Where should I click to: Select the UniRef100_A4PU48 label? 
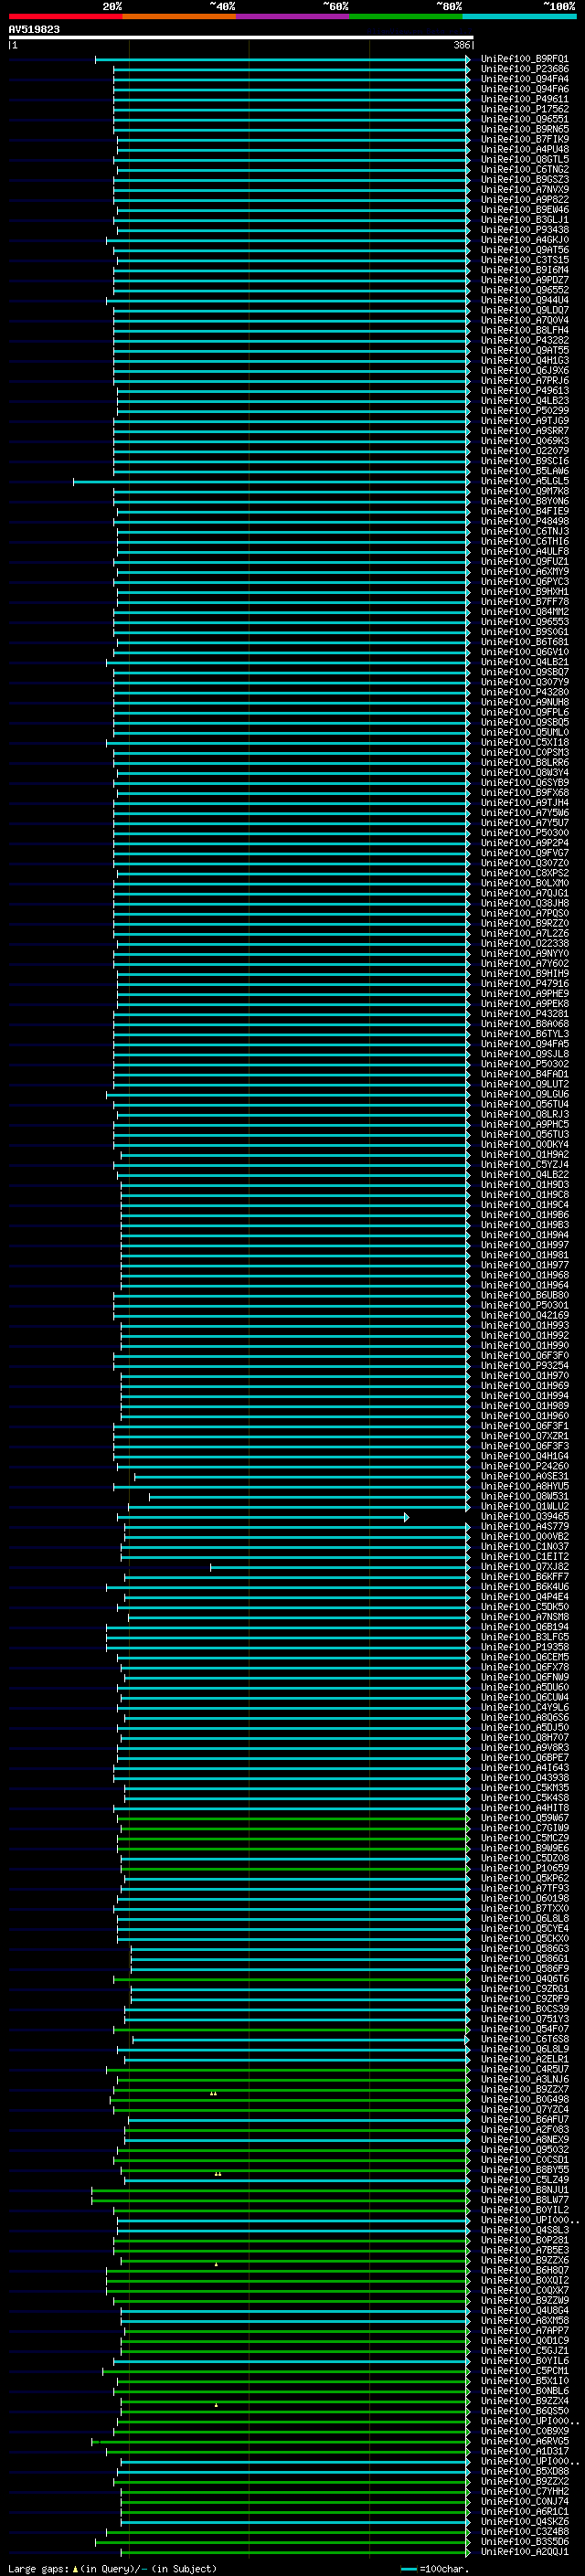[x=525, y=149]
